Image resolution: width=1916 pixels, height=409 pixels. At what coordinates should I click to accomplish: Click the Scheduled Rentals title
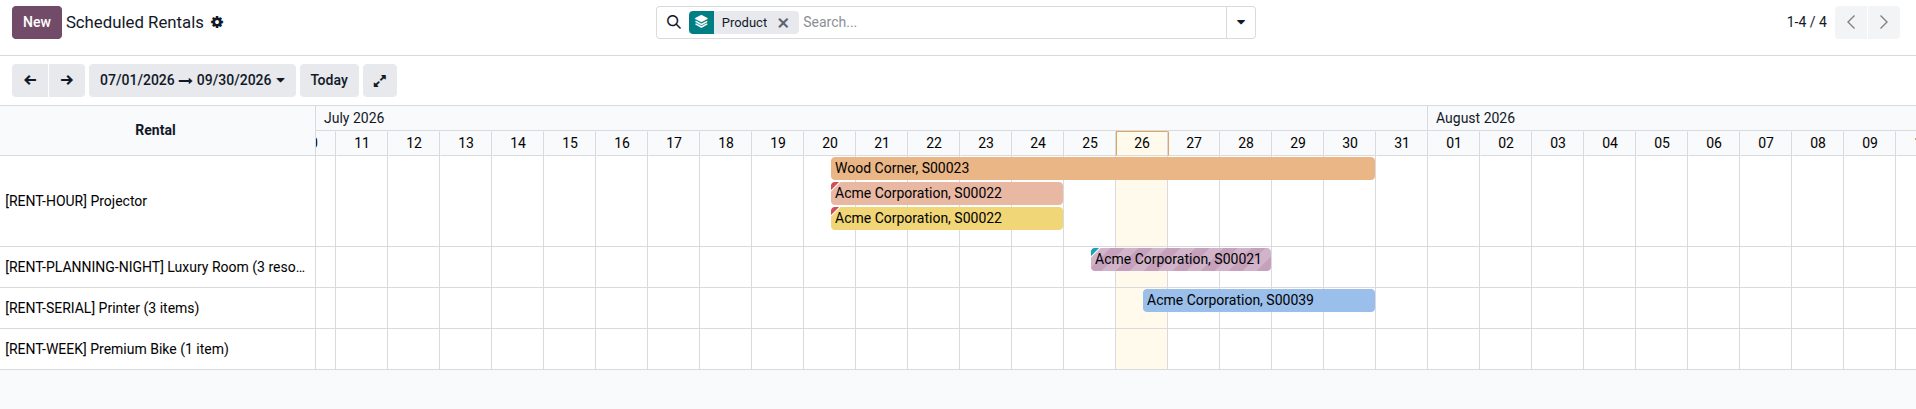135,22
